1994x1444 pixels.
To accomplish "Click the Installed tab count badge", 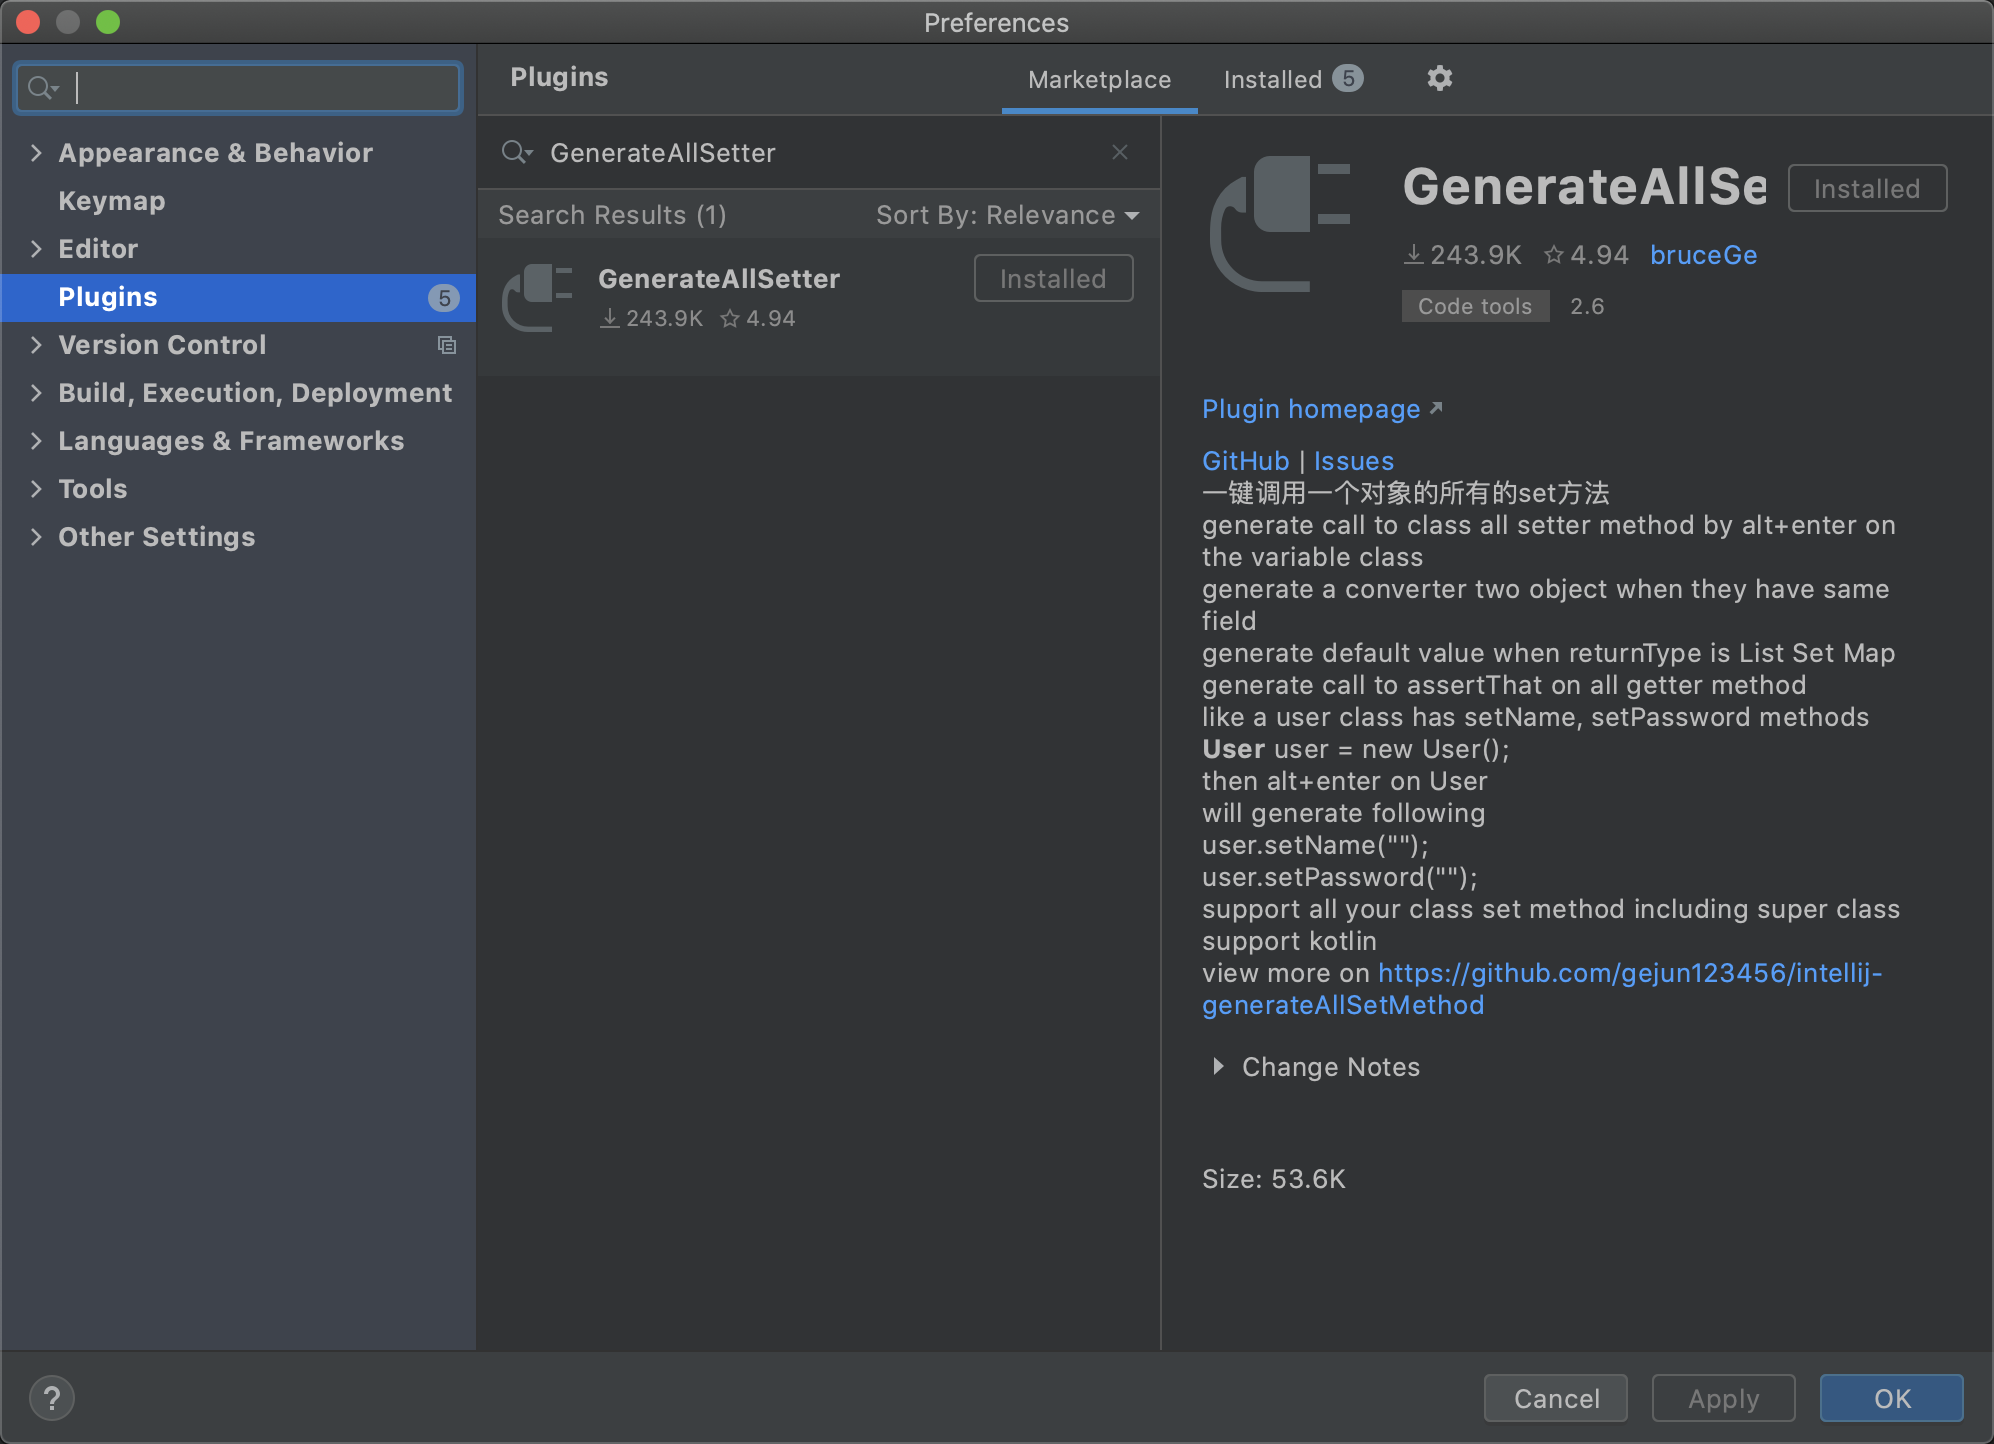I will (1348, 78).
